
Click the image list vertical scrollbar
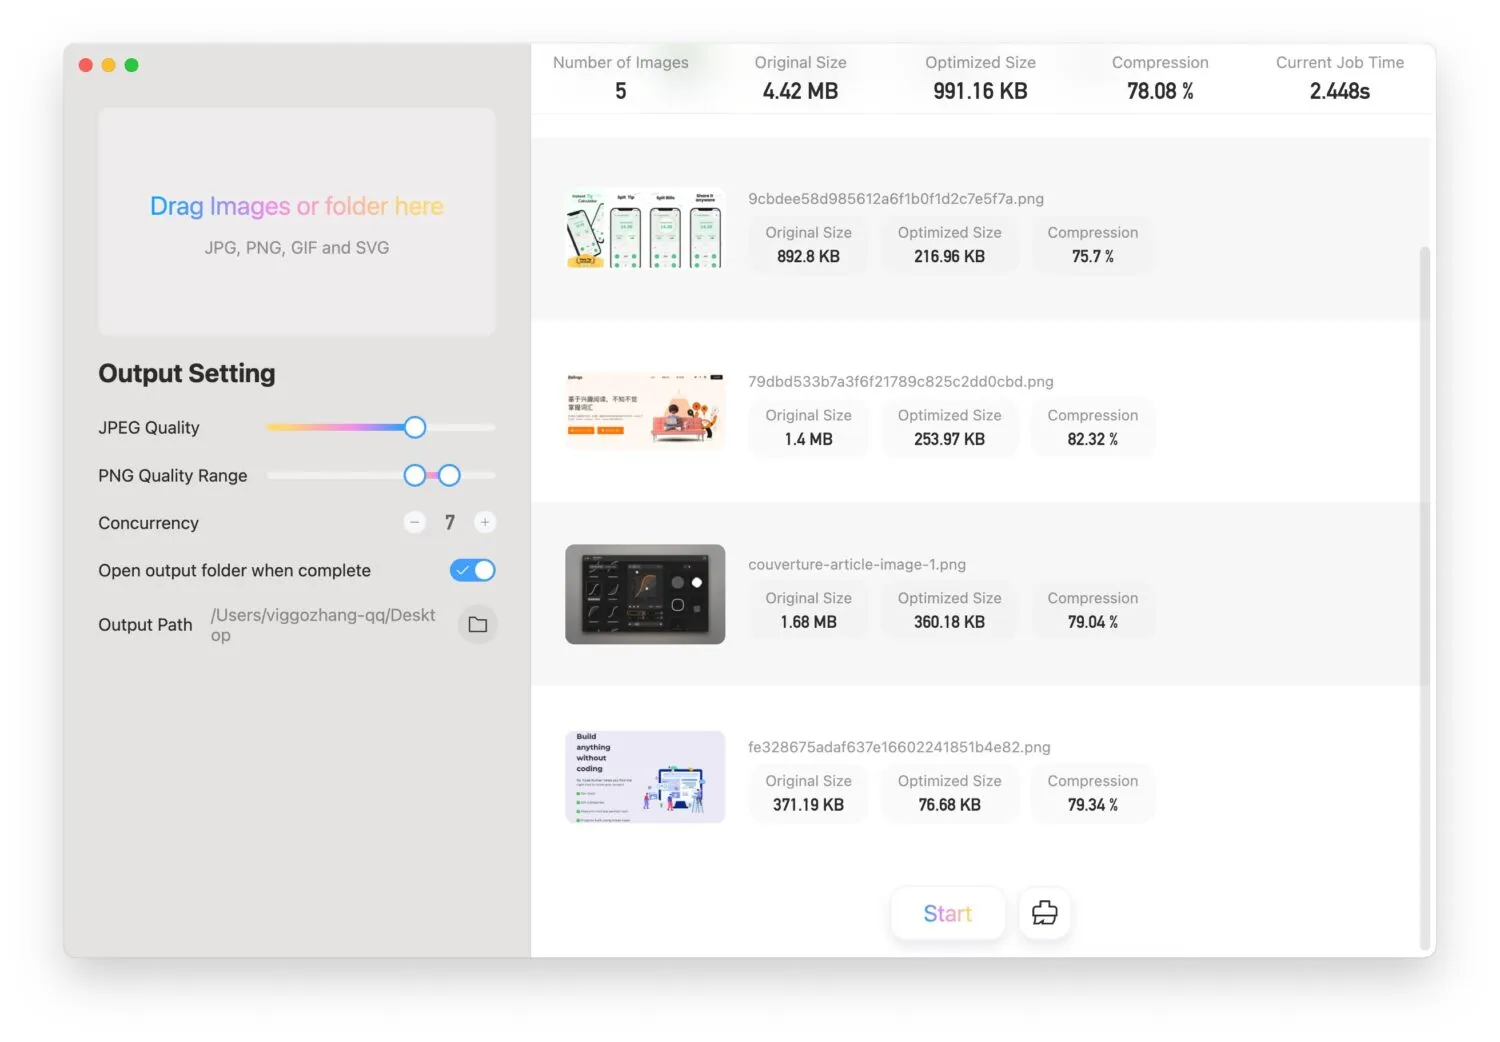[1425, 600]
